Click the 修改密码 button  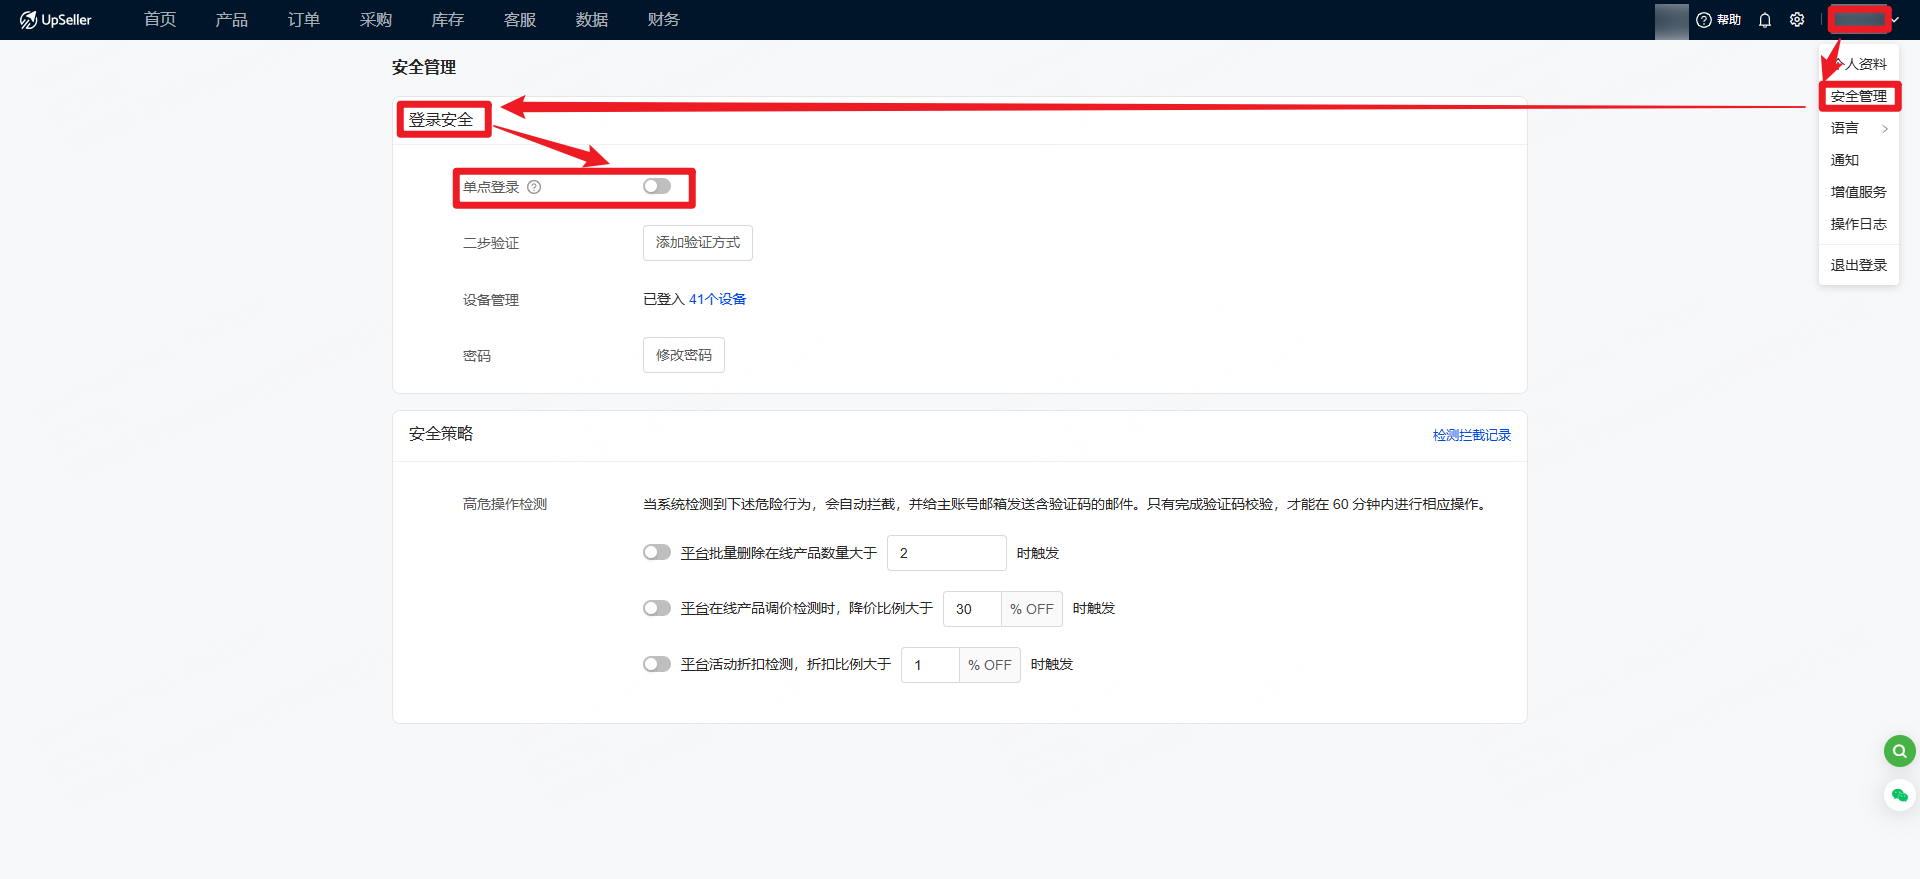[x=683, y=355]
